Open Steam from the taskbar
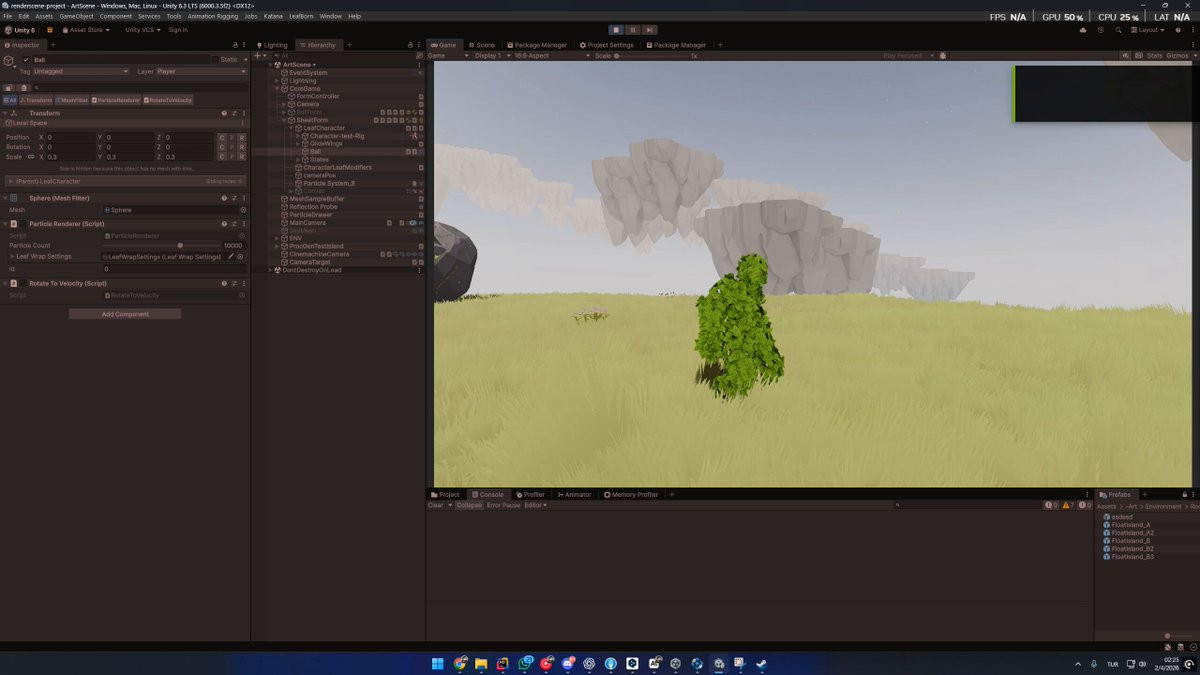The image size is (1200, 675). coord(761,663)
